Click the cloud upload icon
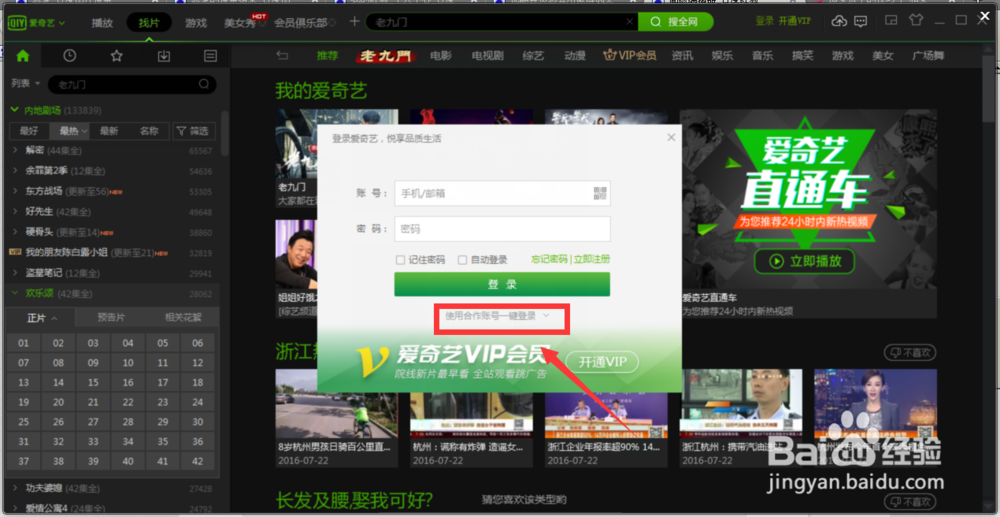Screen dimensions: 1000x517 (x=839, y=21)
